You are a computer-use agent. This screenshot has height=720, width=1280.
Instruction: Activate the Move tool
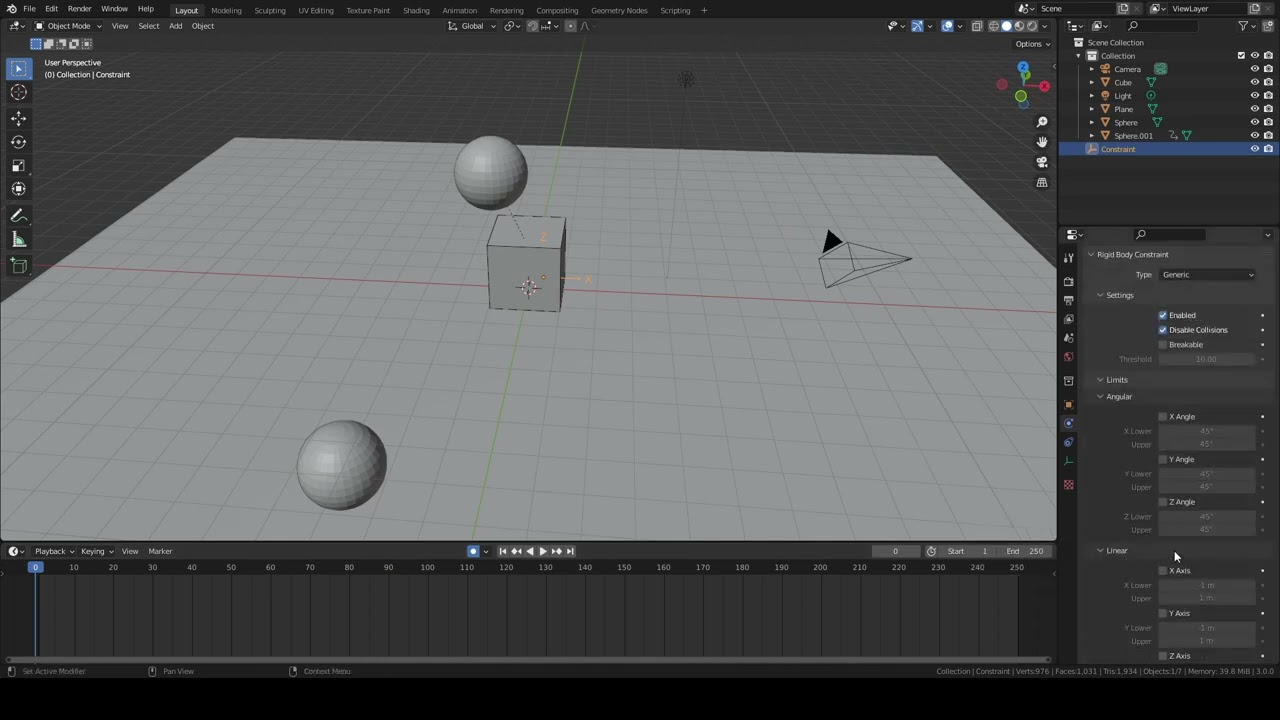tap(18, 118)
